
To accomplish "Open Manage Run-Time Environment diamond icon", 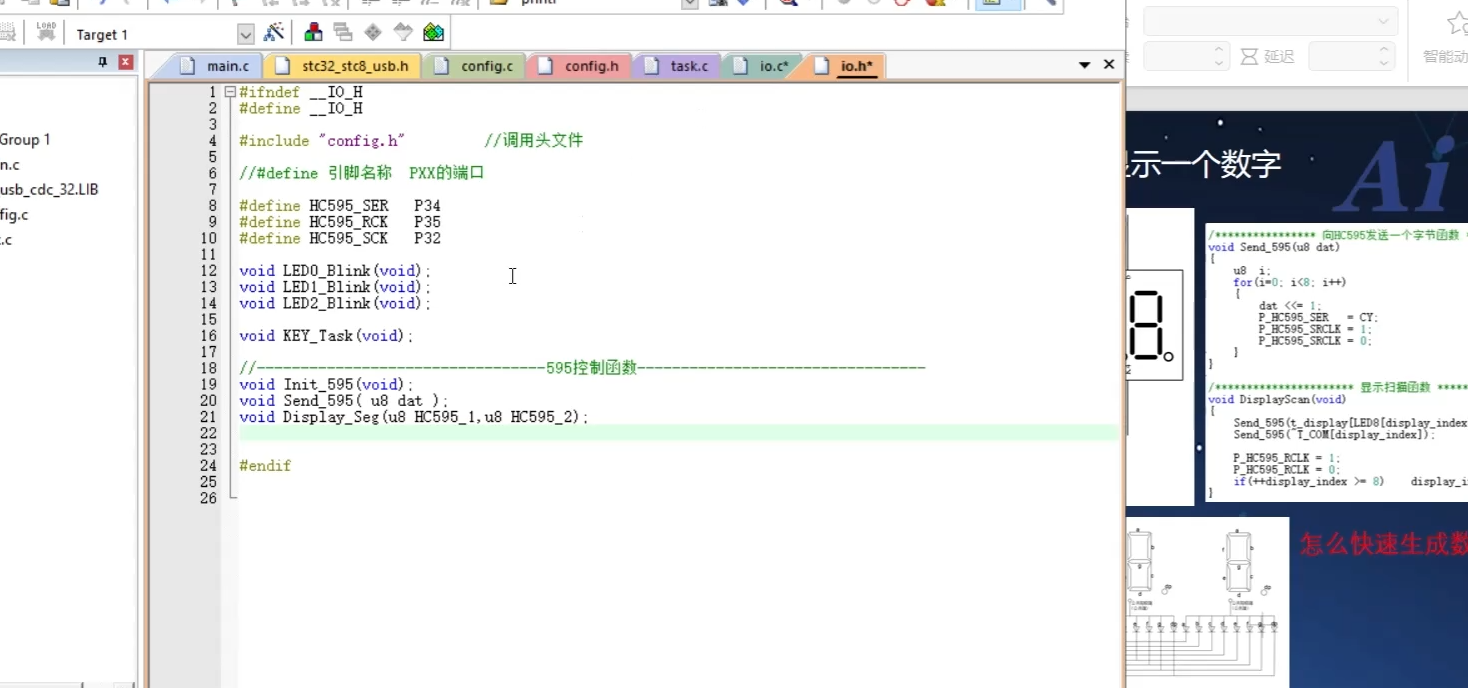I will 373,33.
